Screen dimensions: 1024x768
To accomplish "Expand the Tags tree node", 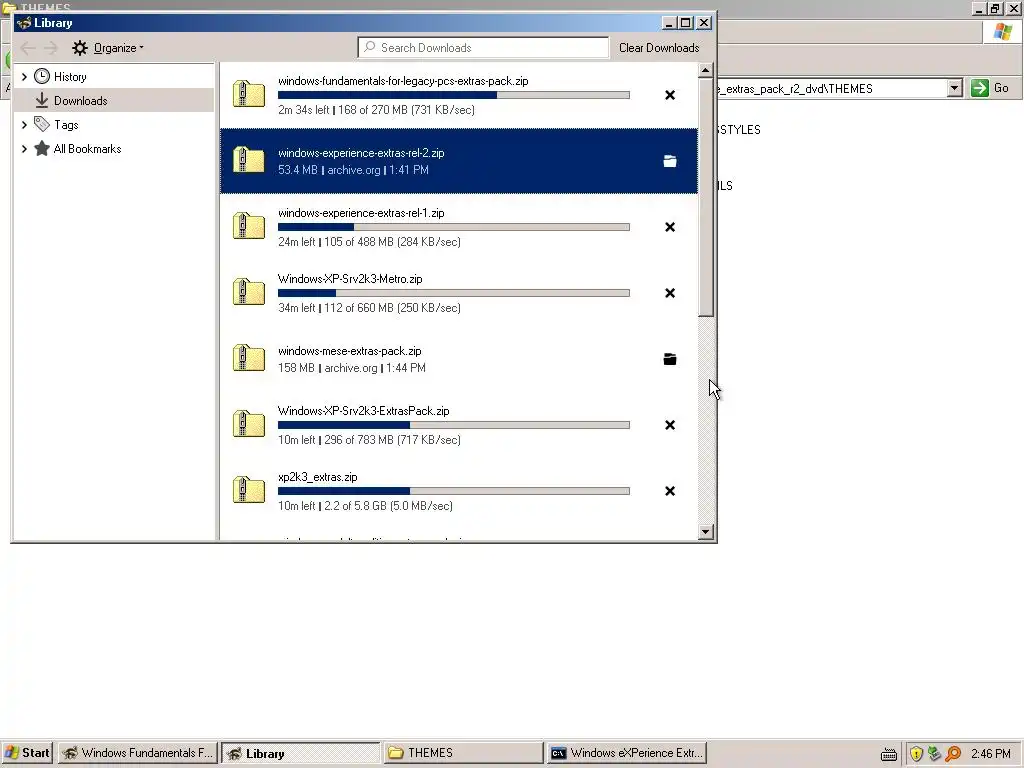I will pos(24,124).
